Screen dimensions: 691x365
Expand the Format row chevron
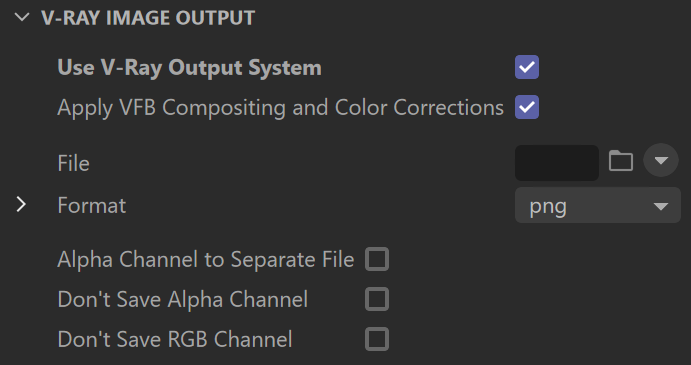21,205
